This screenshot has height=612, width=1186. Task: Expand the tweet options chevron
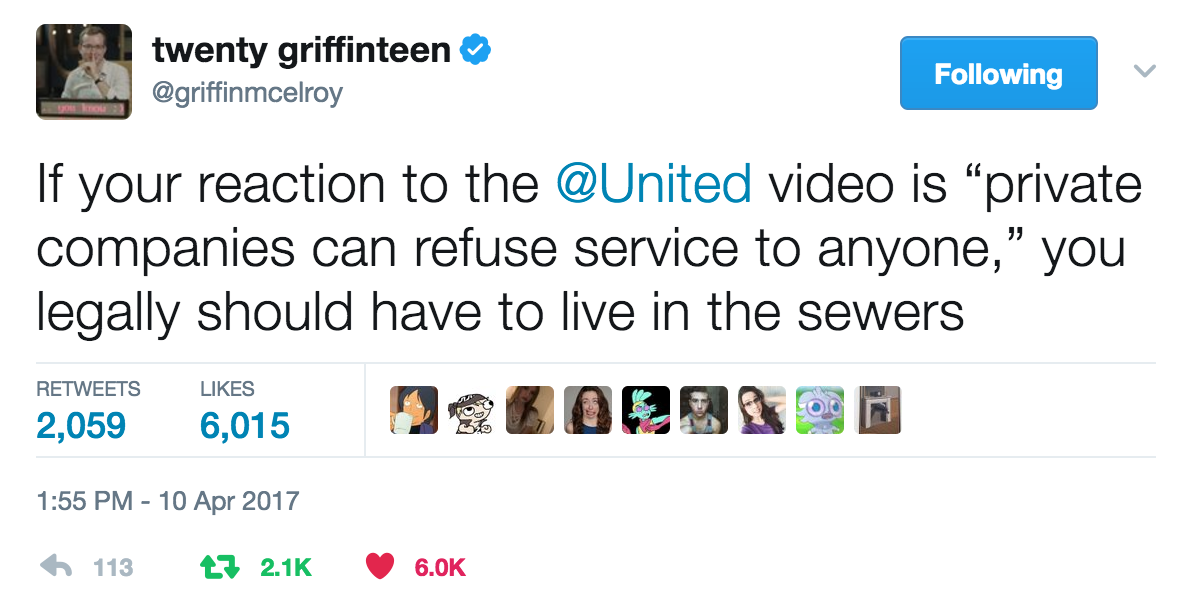pyautogui.click(x=1144, y=71)
